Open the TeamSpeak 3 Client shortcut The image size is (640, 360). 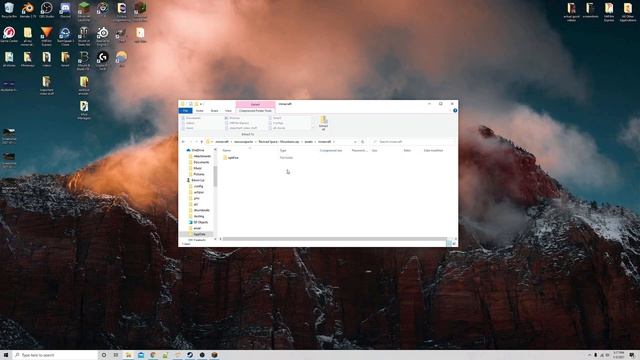[65, 36]
